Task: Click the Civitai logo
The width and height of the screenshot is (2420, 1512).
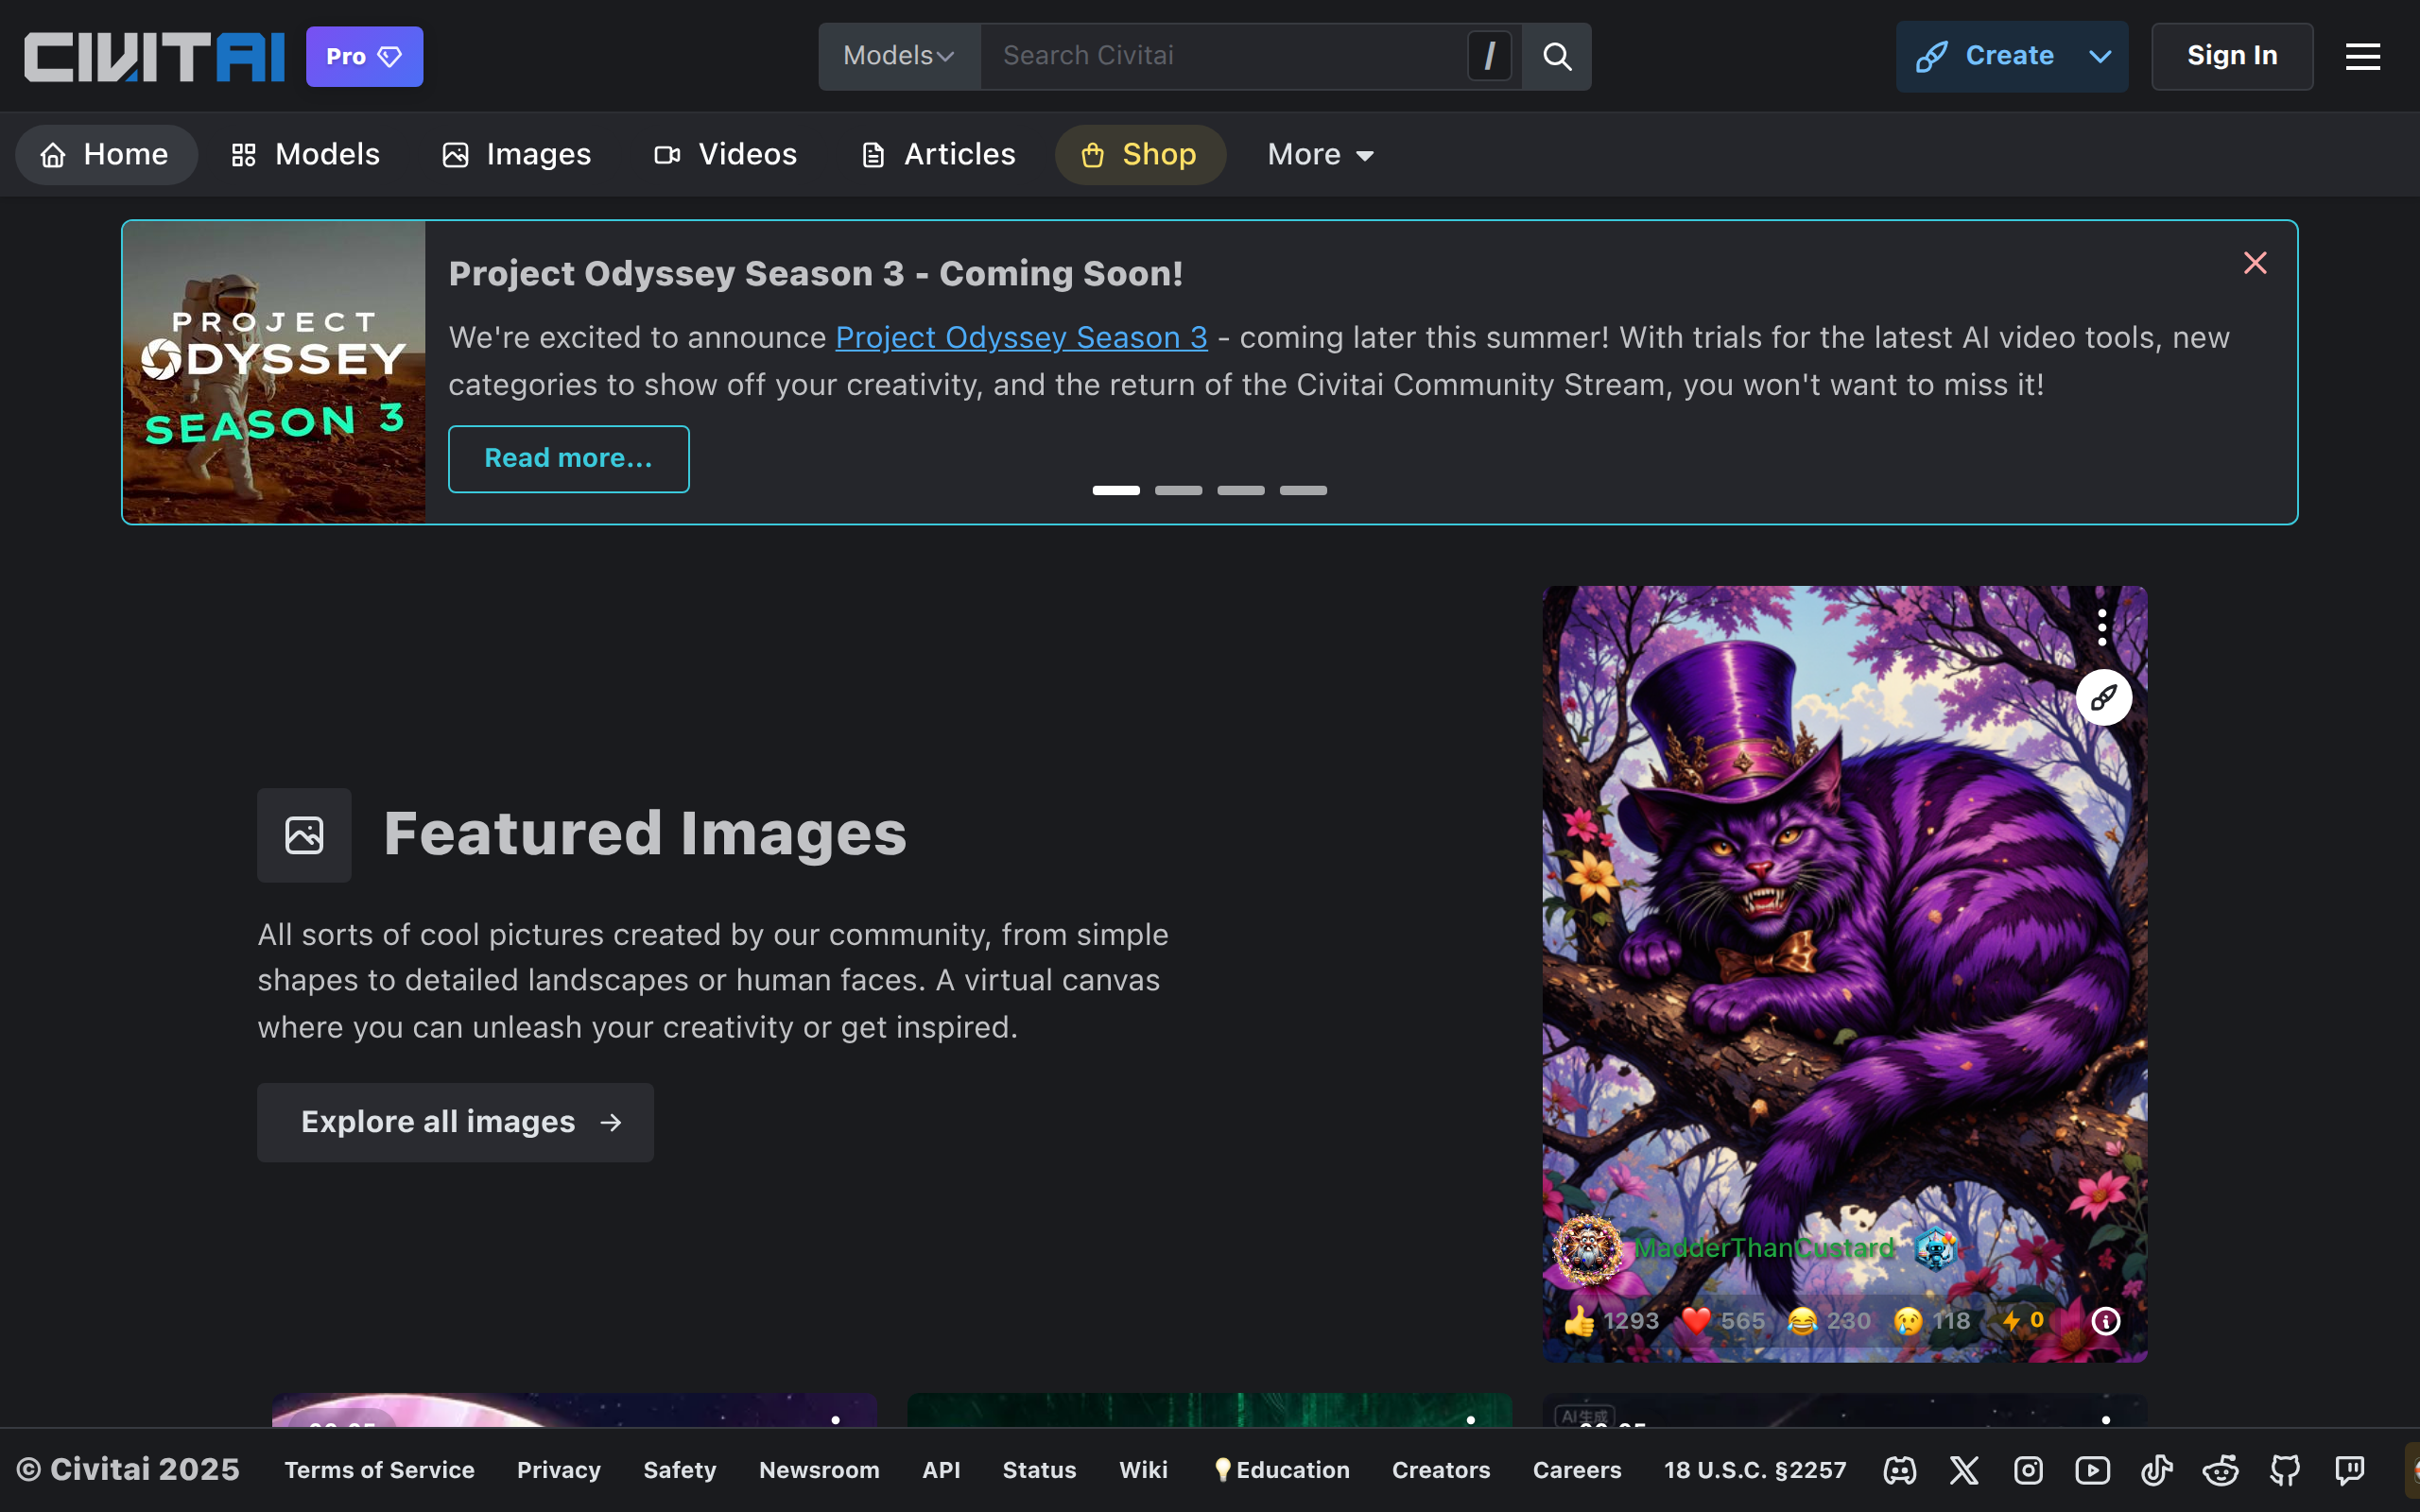Action: tap(154, 56)
